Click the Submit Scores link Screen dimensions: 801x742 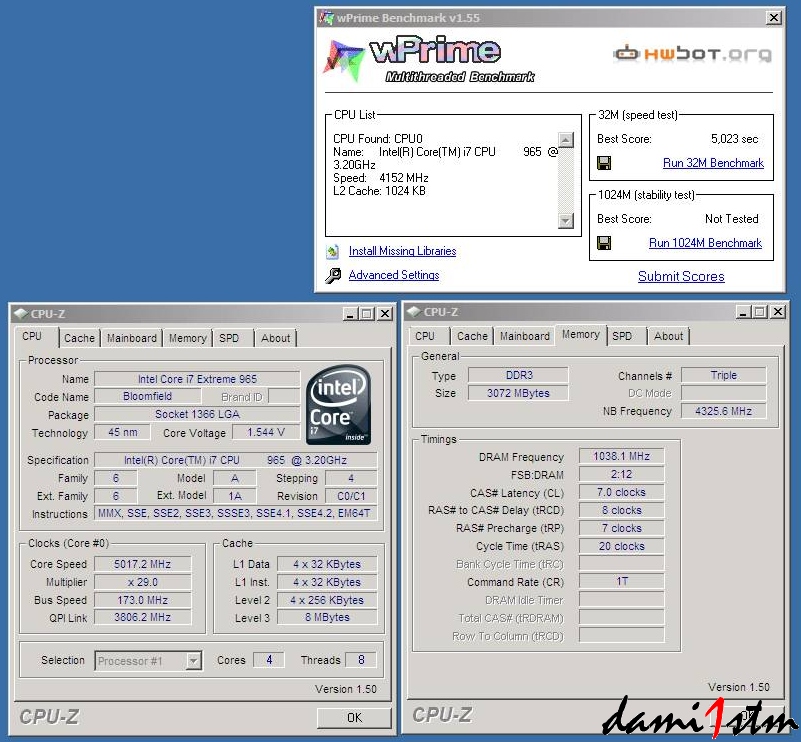681,276
